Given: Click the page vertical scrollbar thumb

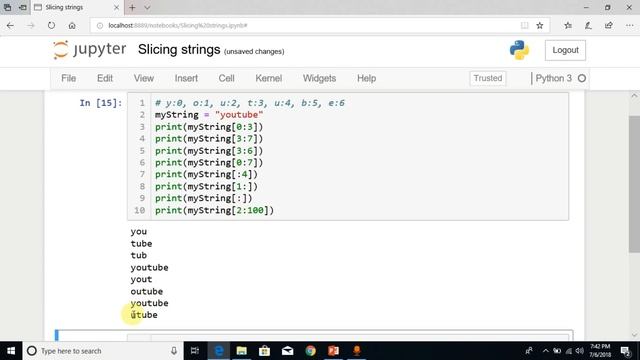Looking at the screenshot, I should click(x=634, y=185).
